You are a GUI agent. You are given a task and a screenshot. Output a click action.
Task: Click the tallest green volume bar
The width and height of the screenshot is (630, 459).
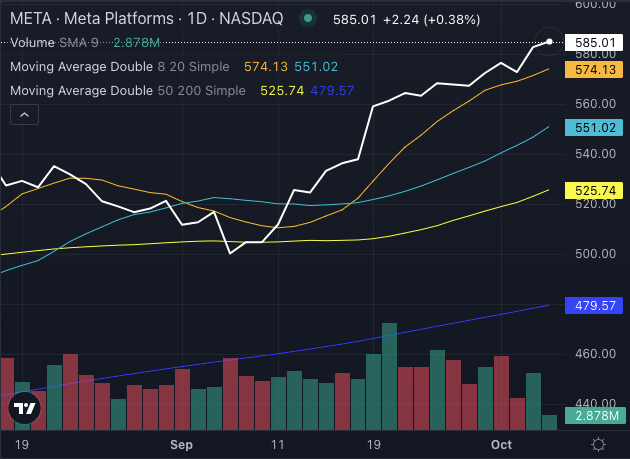(389, 375)
